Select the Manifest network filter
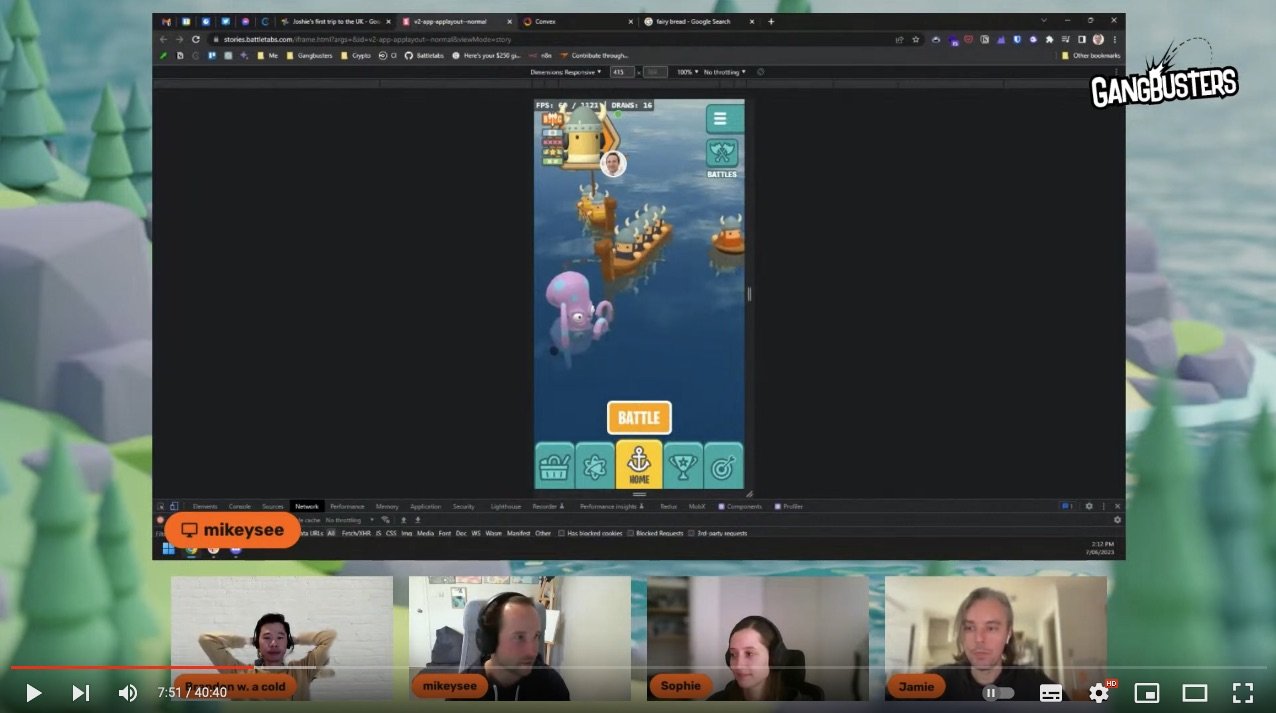 pyautogui.click(x=518, y=533)
